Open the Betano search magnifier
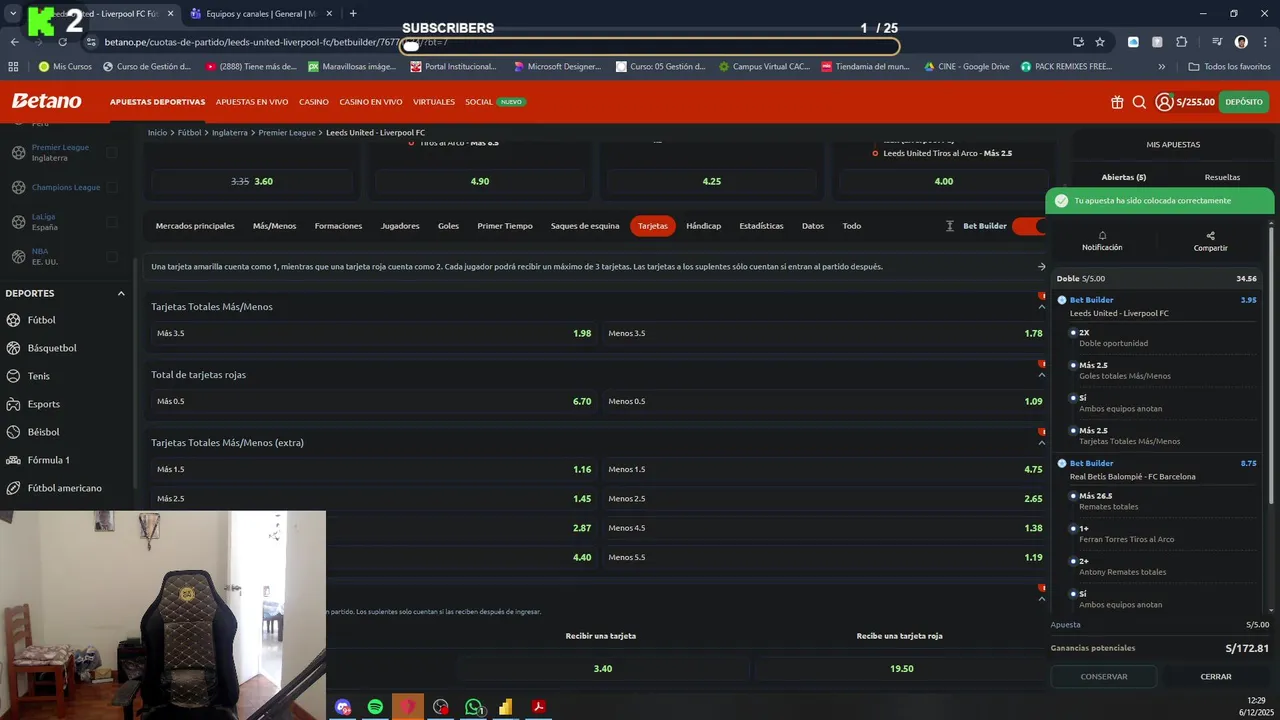Screen dimensions: 1280x720 coord(1139,102)
